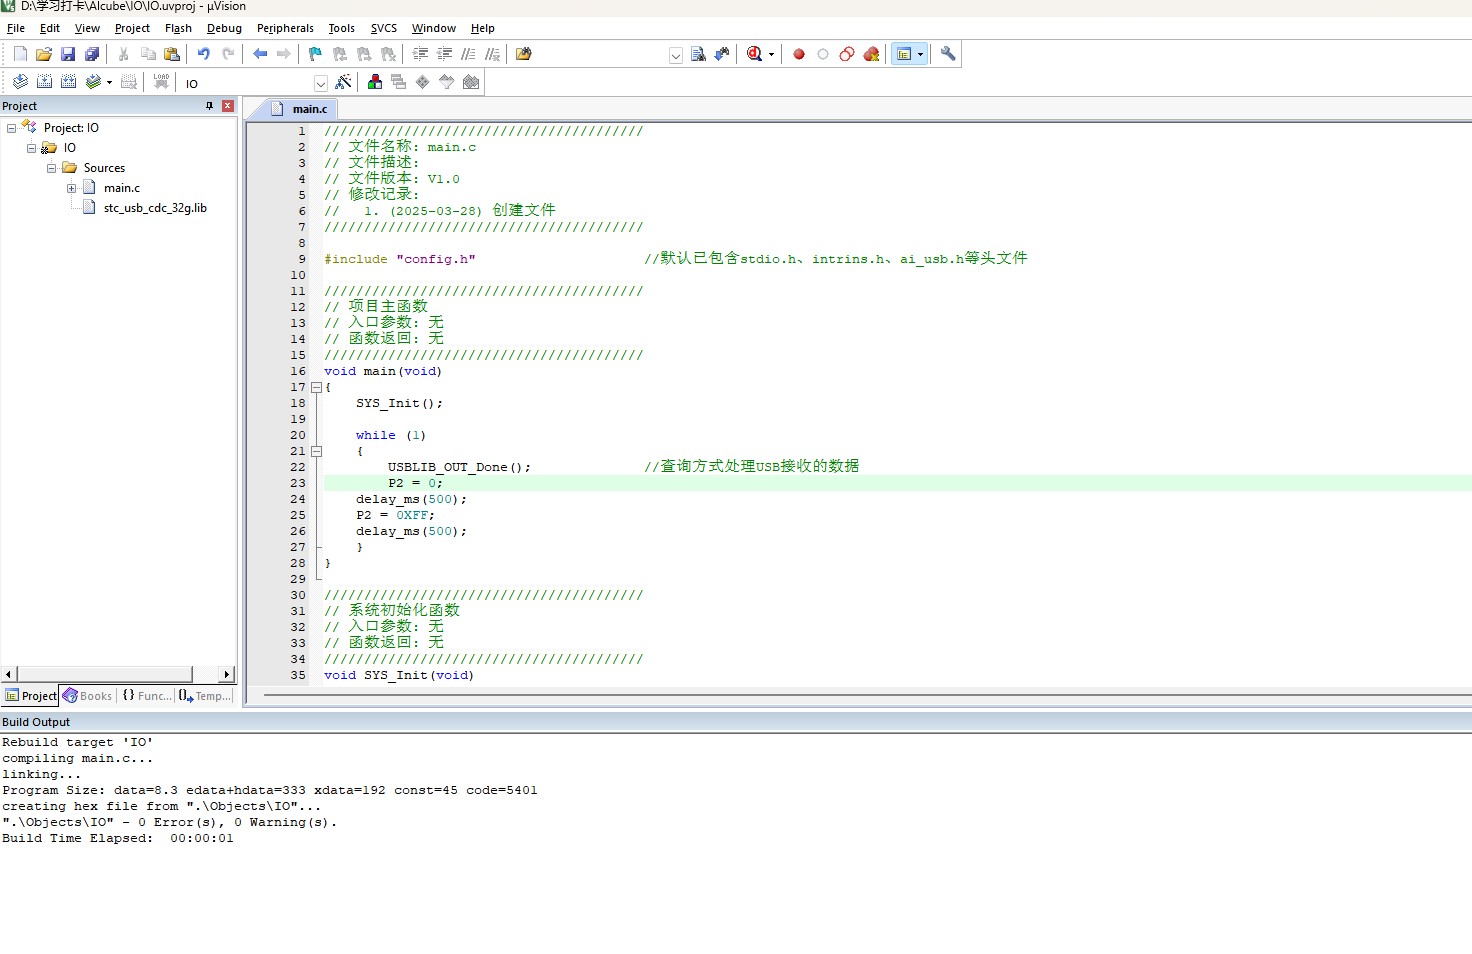Click line 23 containing P2 = 0

(x=897, y=483)
